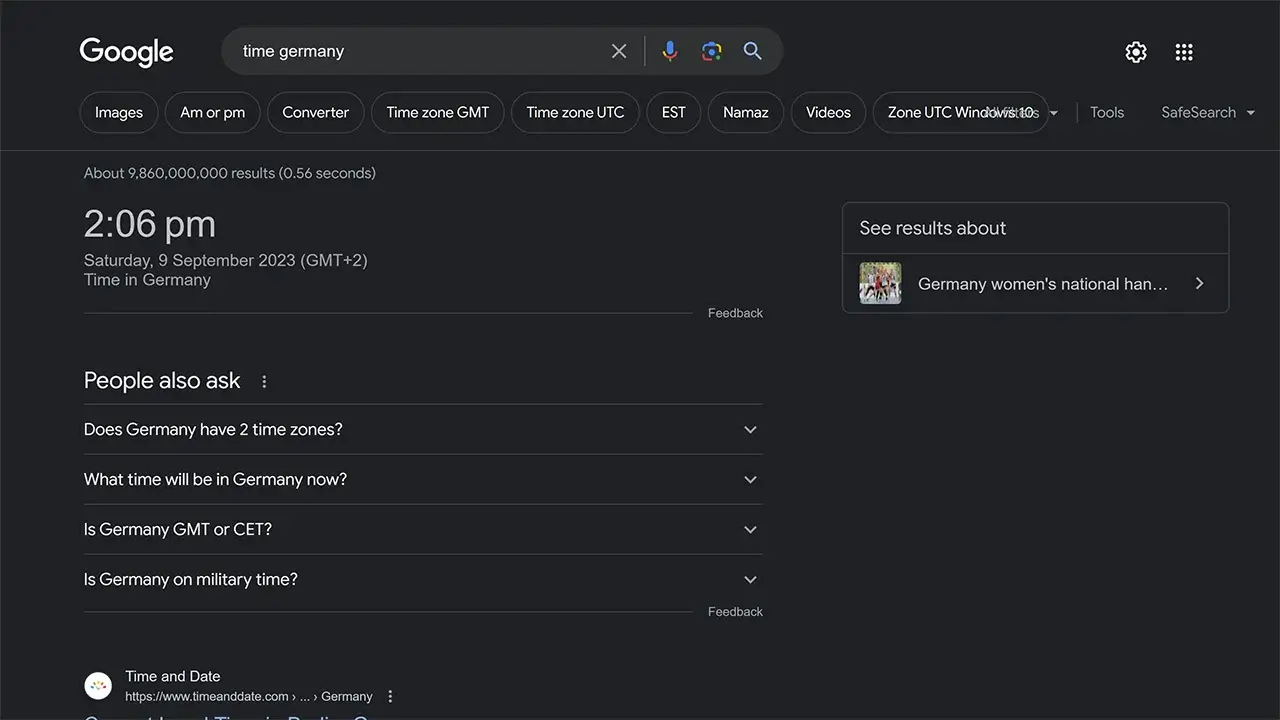1280x720 pixels.
Task: Click the 'People also ask' heading
Action: [x=162, y=381]
